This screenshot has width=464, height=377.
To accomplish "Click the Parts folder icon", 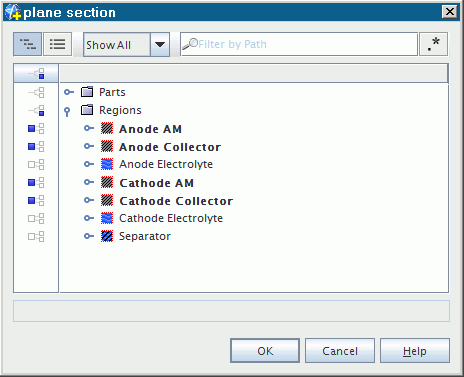I will coord(87,92).
